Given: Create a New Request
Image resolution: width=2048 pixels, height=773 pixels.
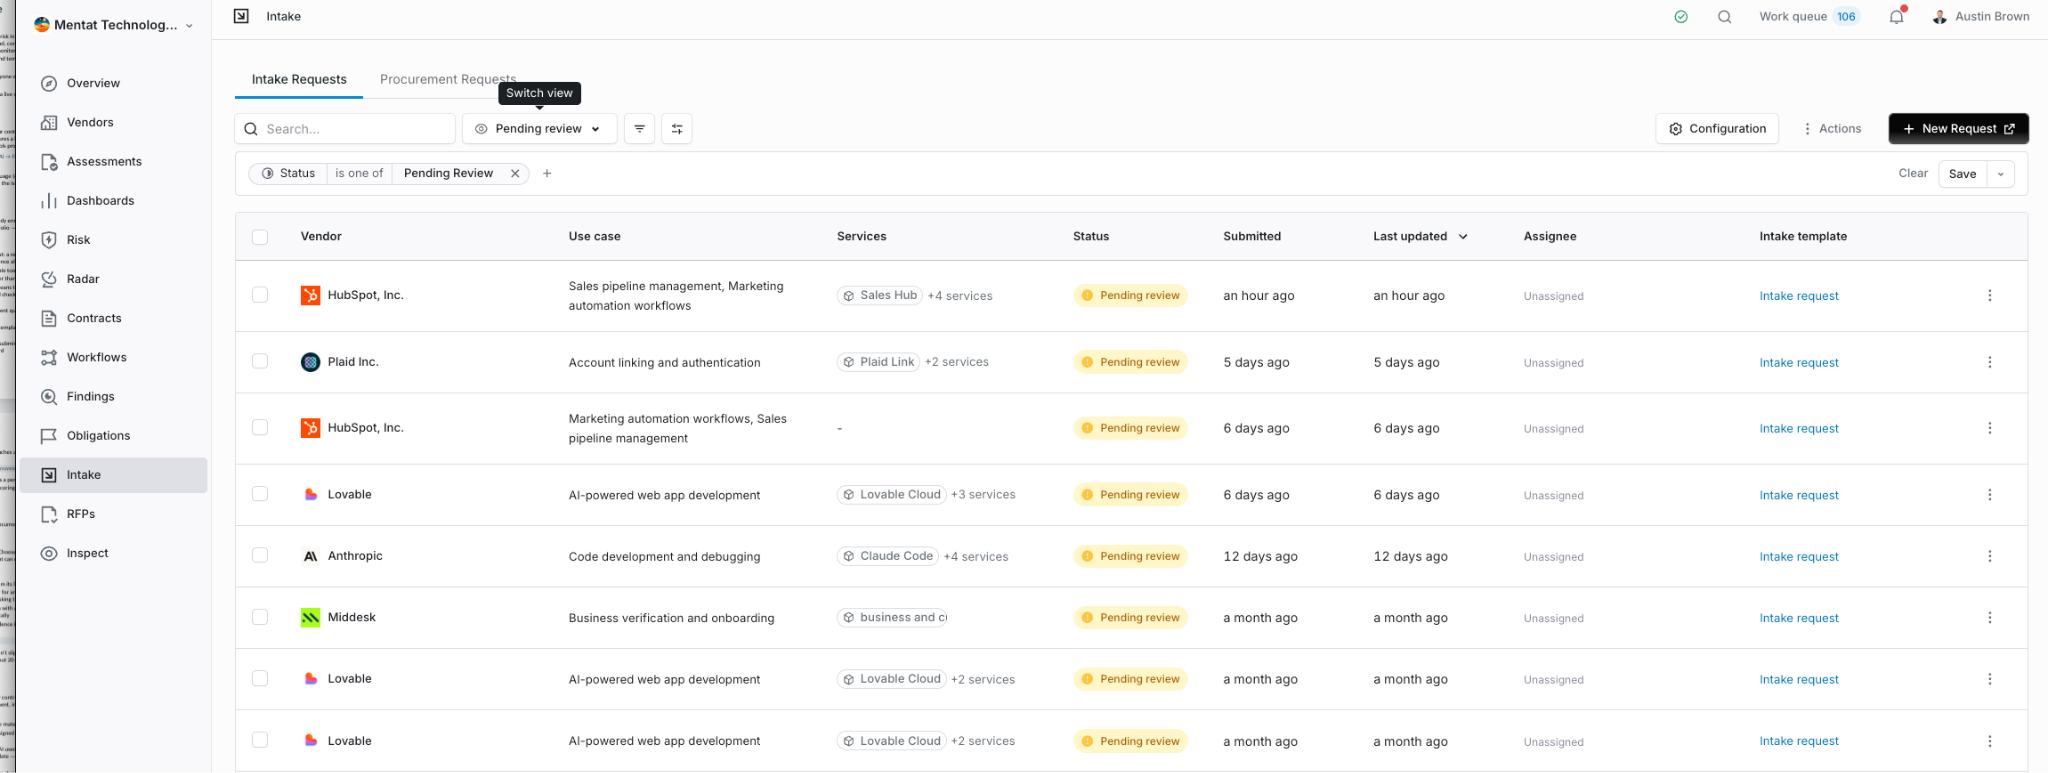Looking at the screenshot, I should tap(1958, 128).
